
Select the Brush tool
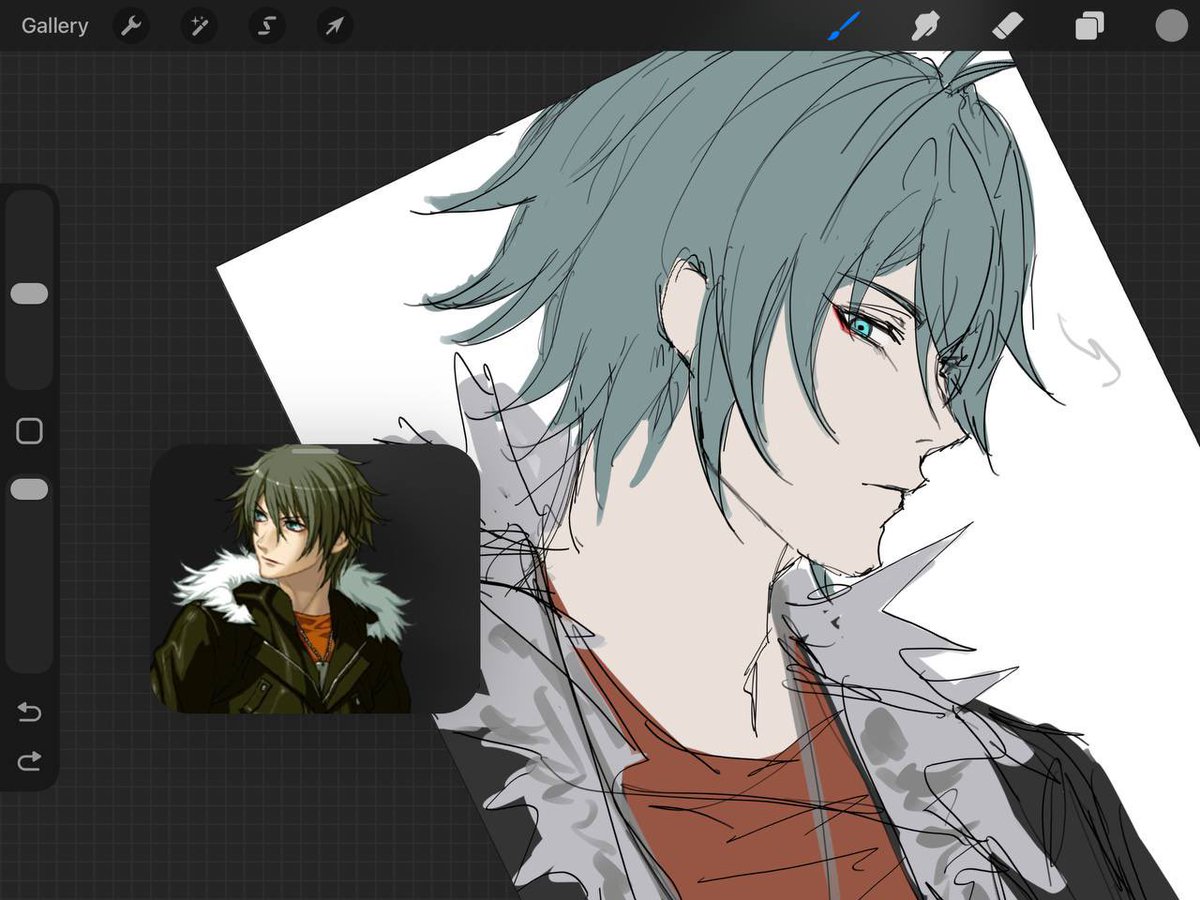click(x=844, y=26)
